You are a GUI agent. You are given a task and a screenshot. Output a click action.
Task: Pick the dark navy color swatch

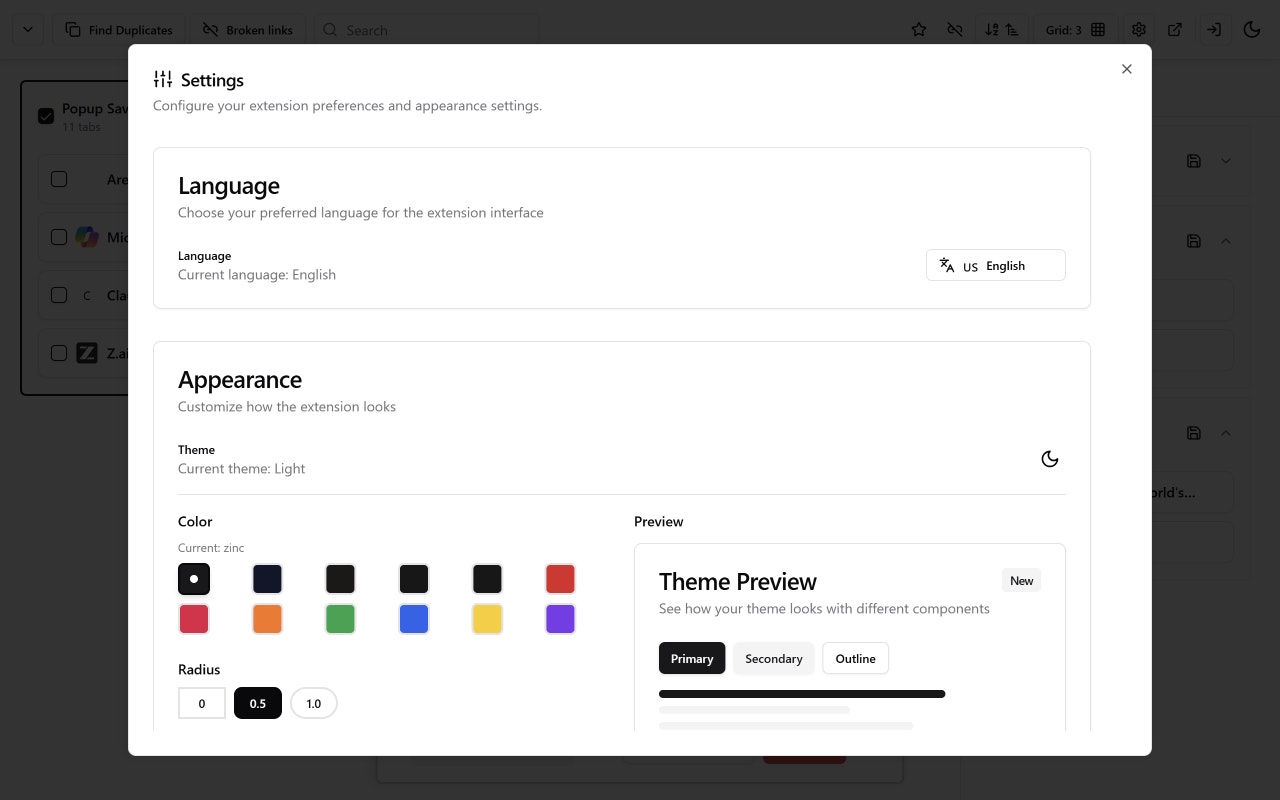pos(267,579)
